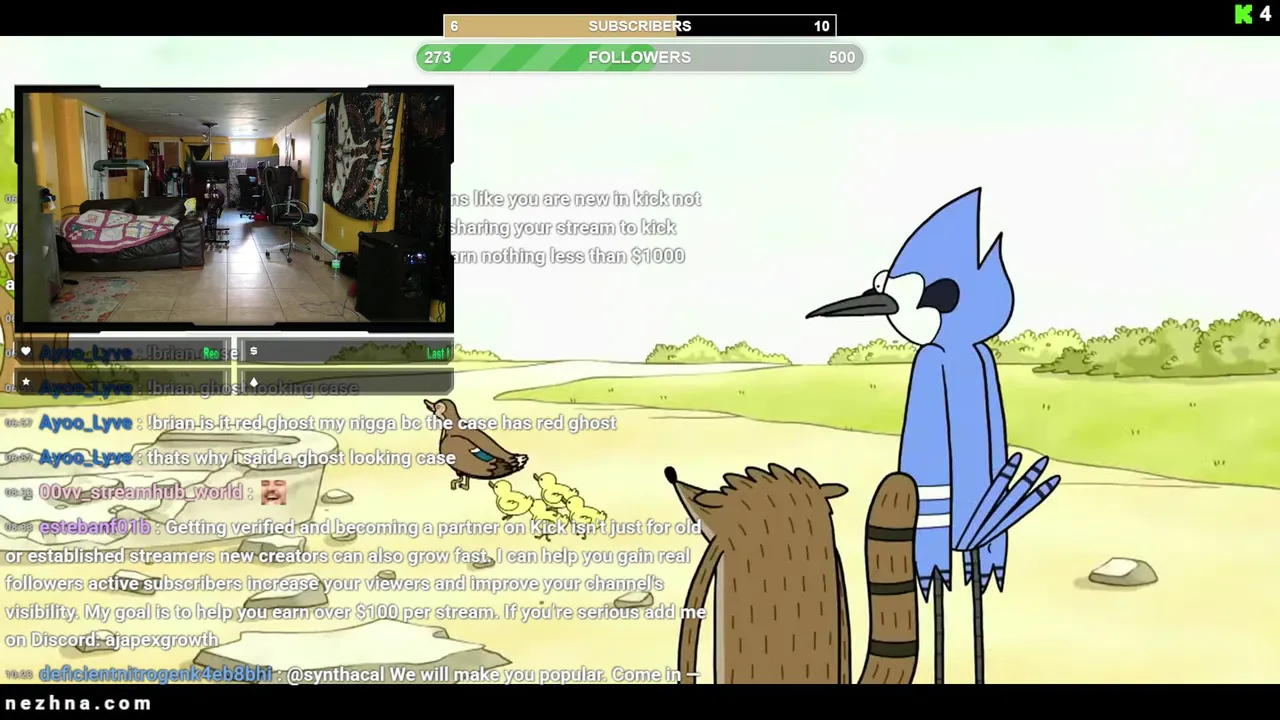Click the 'Last' label in overlay bar
Screen dimensions: 1280x720
tap(439, 353)
